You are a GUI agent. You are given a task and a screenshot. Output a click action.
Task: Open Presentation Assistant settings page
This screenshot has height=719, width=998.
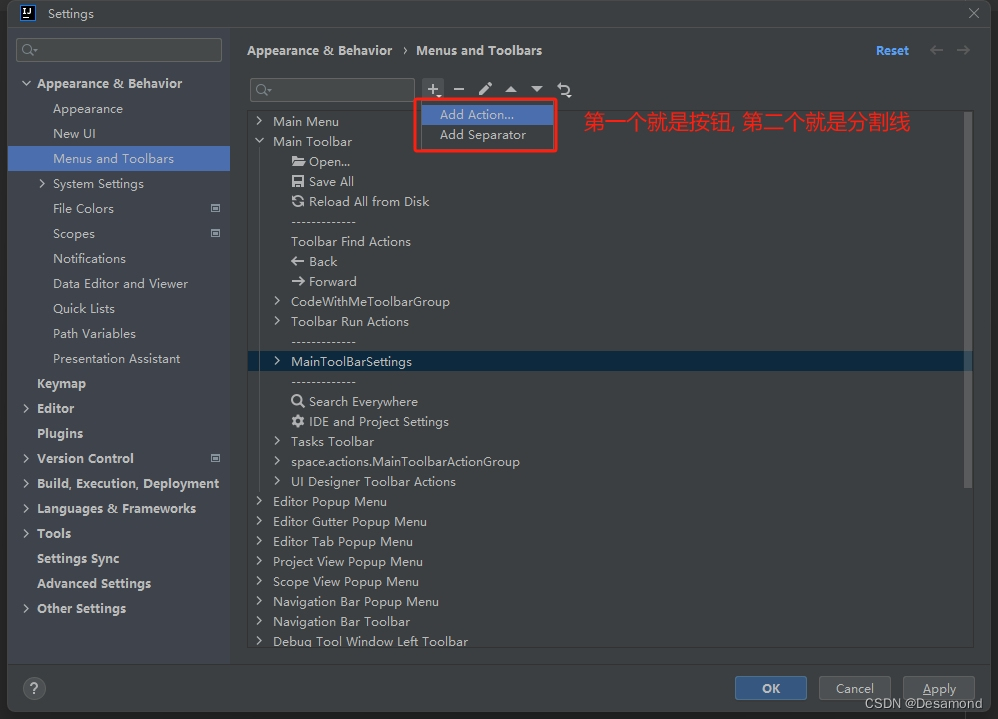click(116, 358)
